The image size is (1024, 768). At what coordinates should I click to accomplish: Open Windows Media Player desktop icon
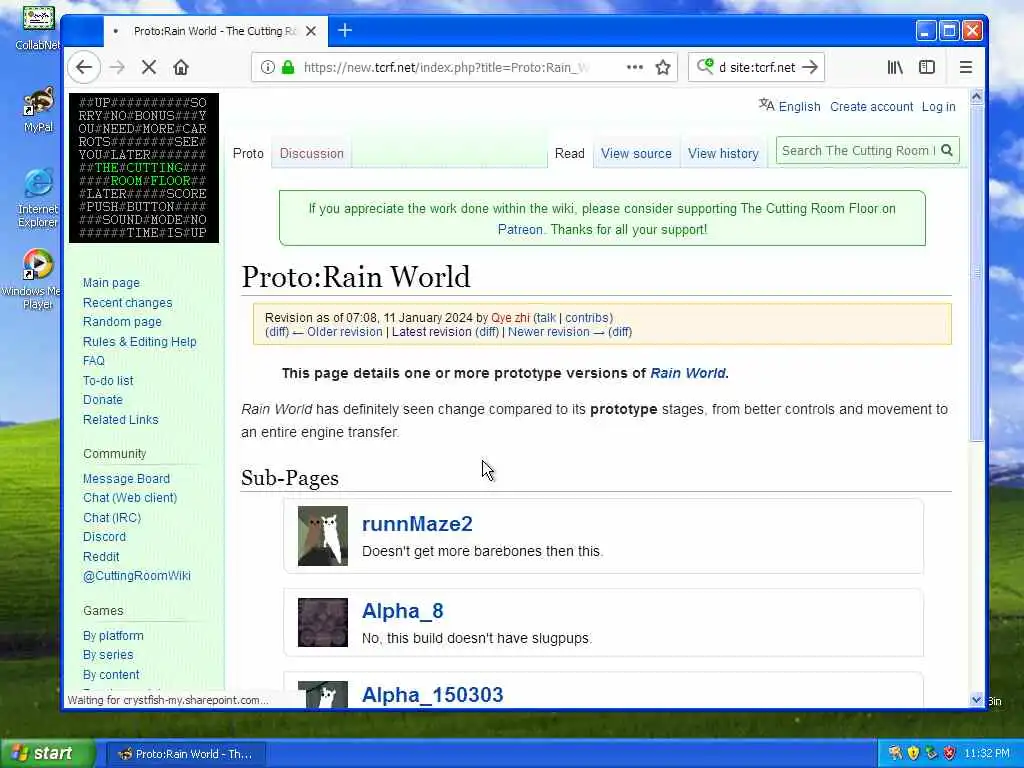pyautogui.click(x=36, y=280)
